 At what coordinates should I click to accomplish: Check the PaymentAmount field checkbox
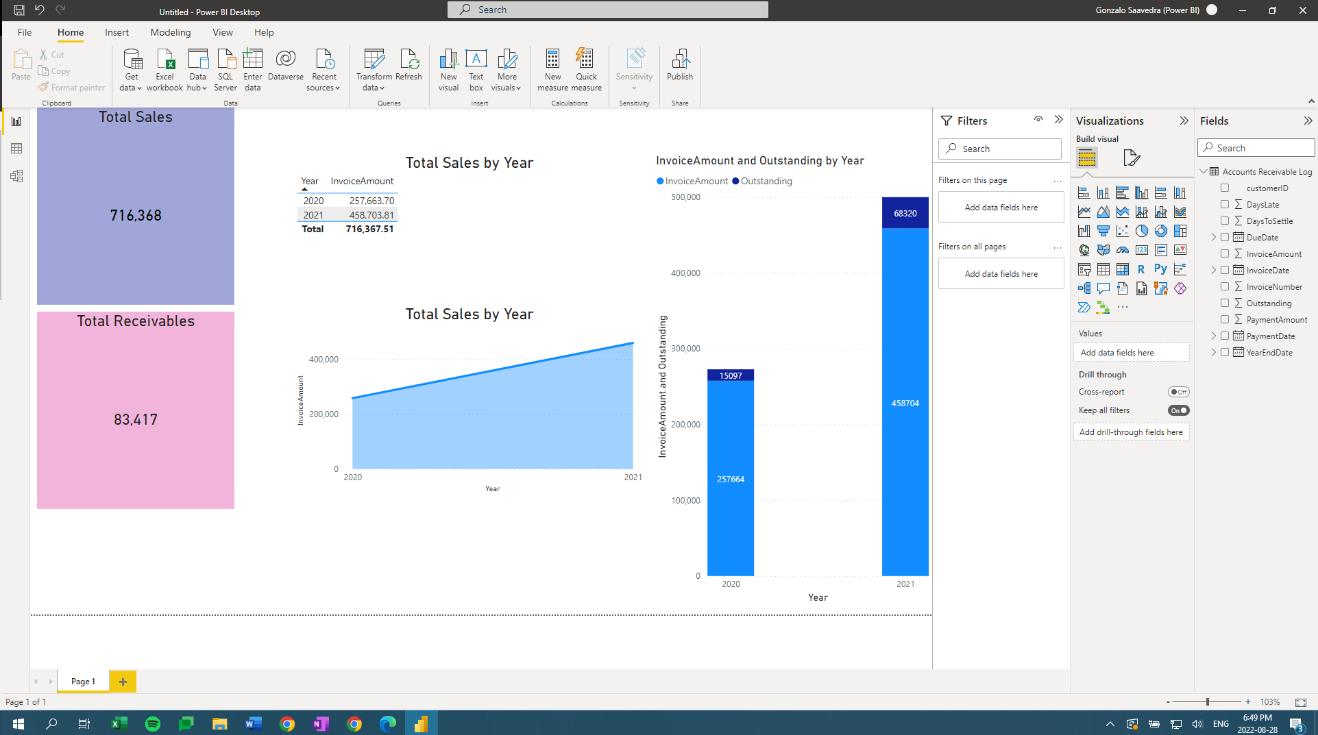(1224, 320)
